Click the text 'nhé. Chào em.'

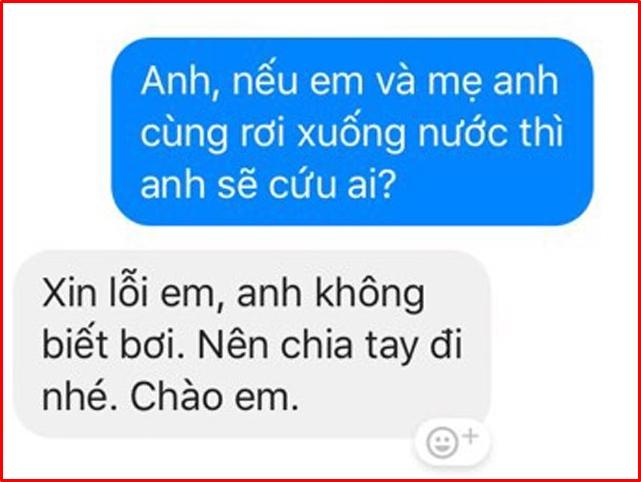coord(170,397)
